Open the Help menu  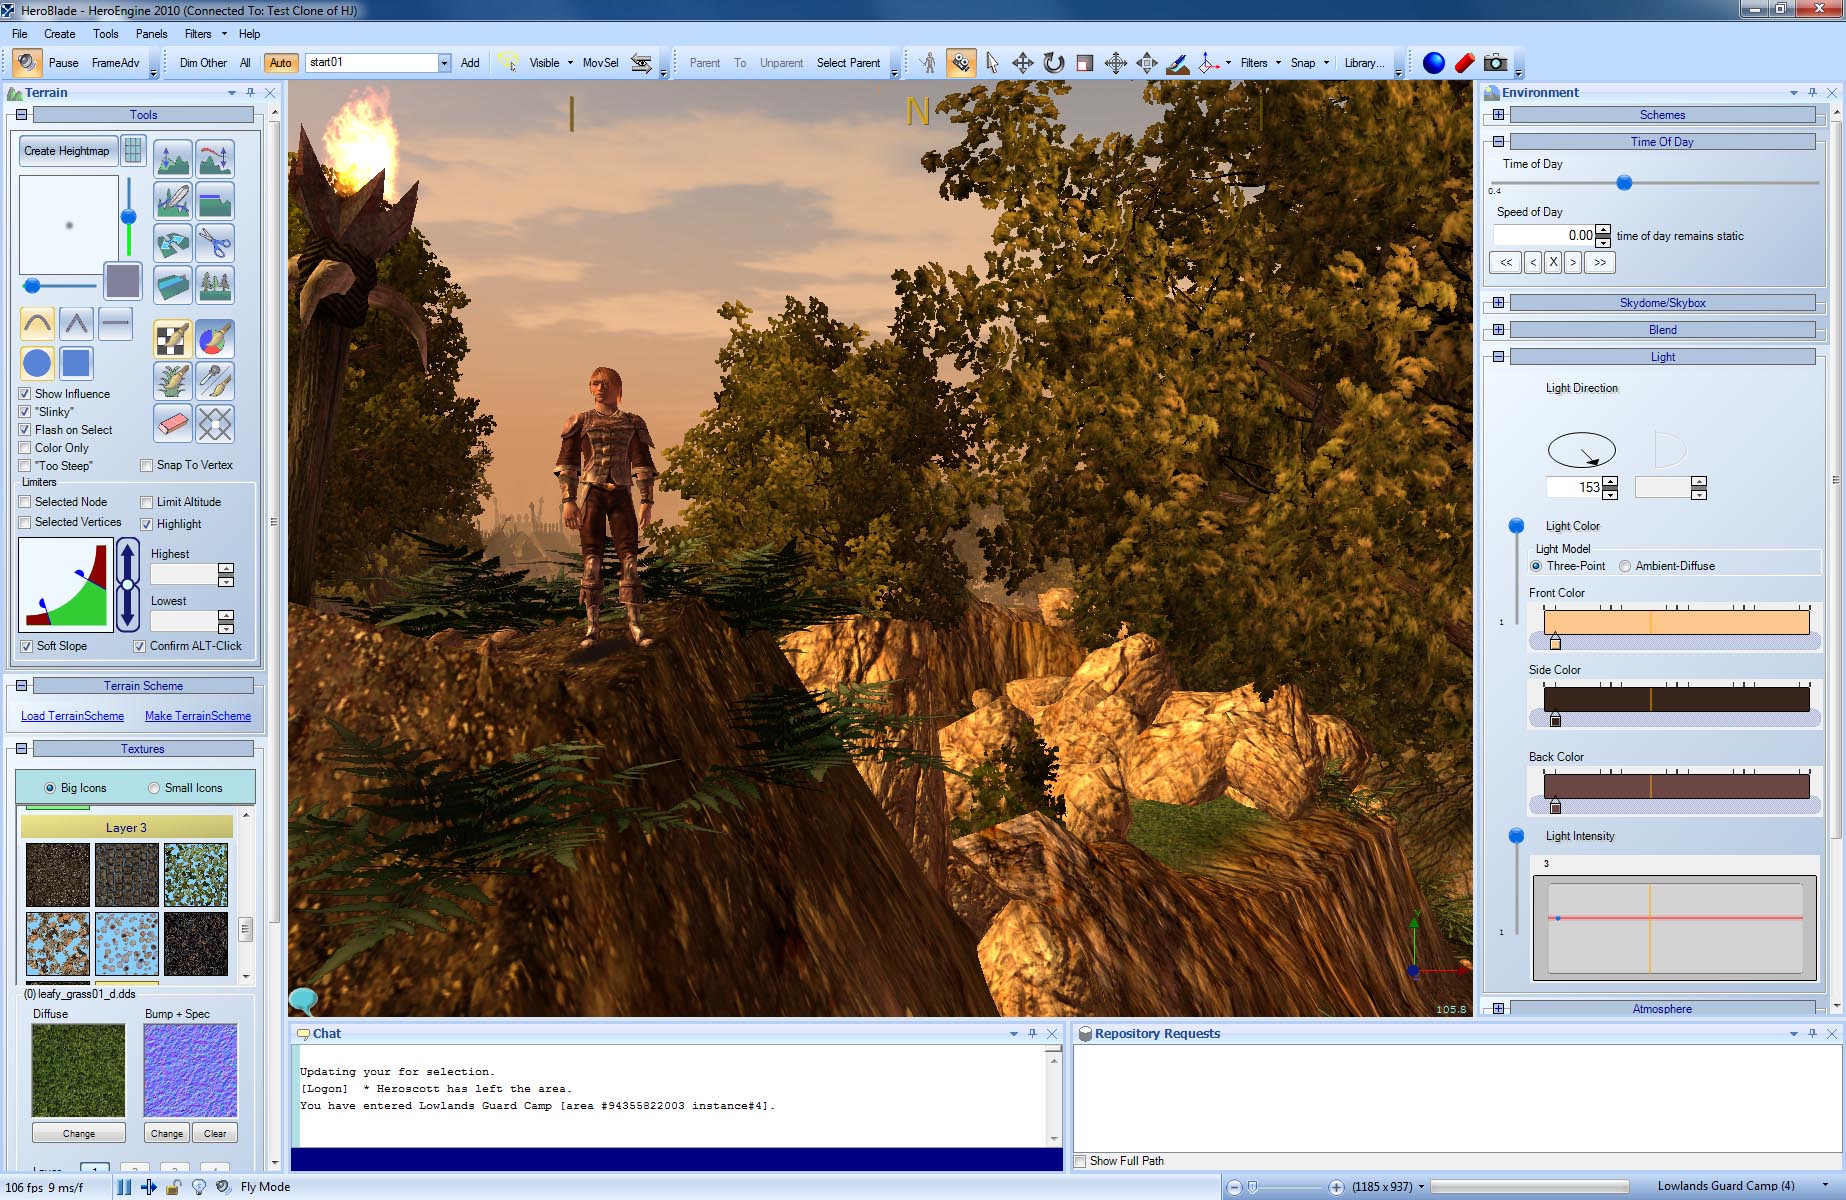(249, 34)
